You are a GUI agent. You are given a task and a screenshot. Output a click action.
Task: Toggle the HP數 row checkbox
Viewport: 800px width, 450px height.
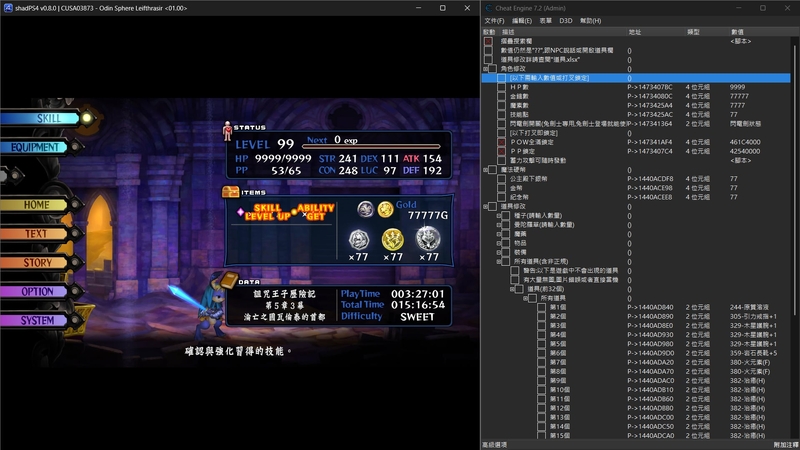tap(502, 87)
